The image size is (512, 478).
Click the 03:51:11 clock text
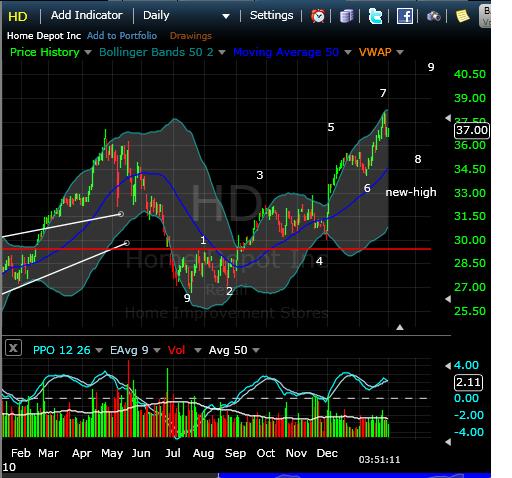[x=379, y=460]
